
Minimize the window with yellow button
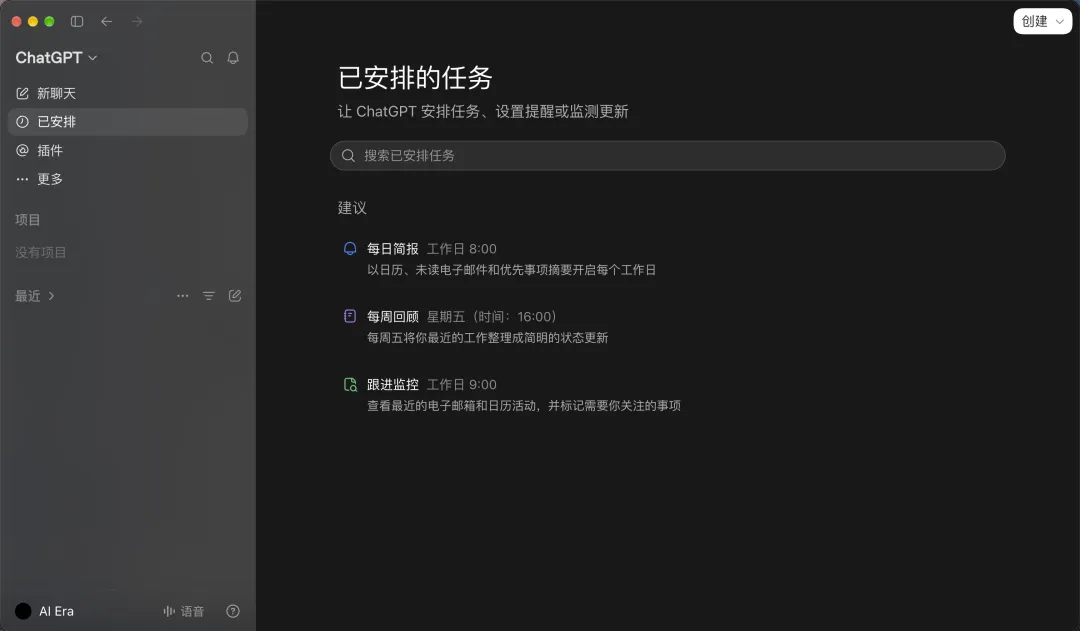click(x=32, y=21)
